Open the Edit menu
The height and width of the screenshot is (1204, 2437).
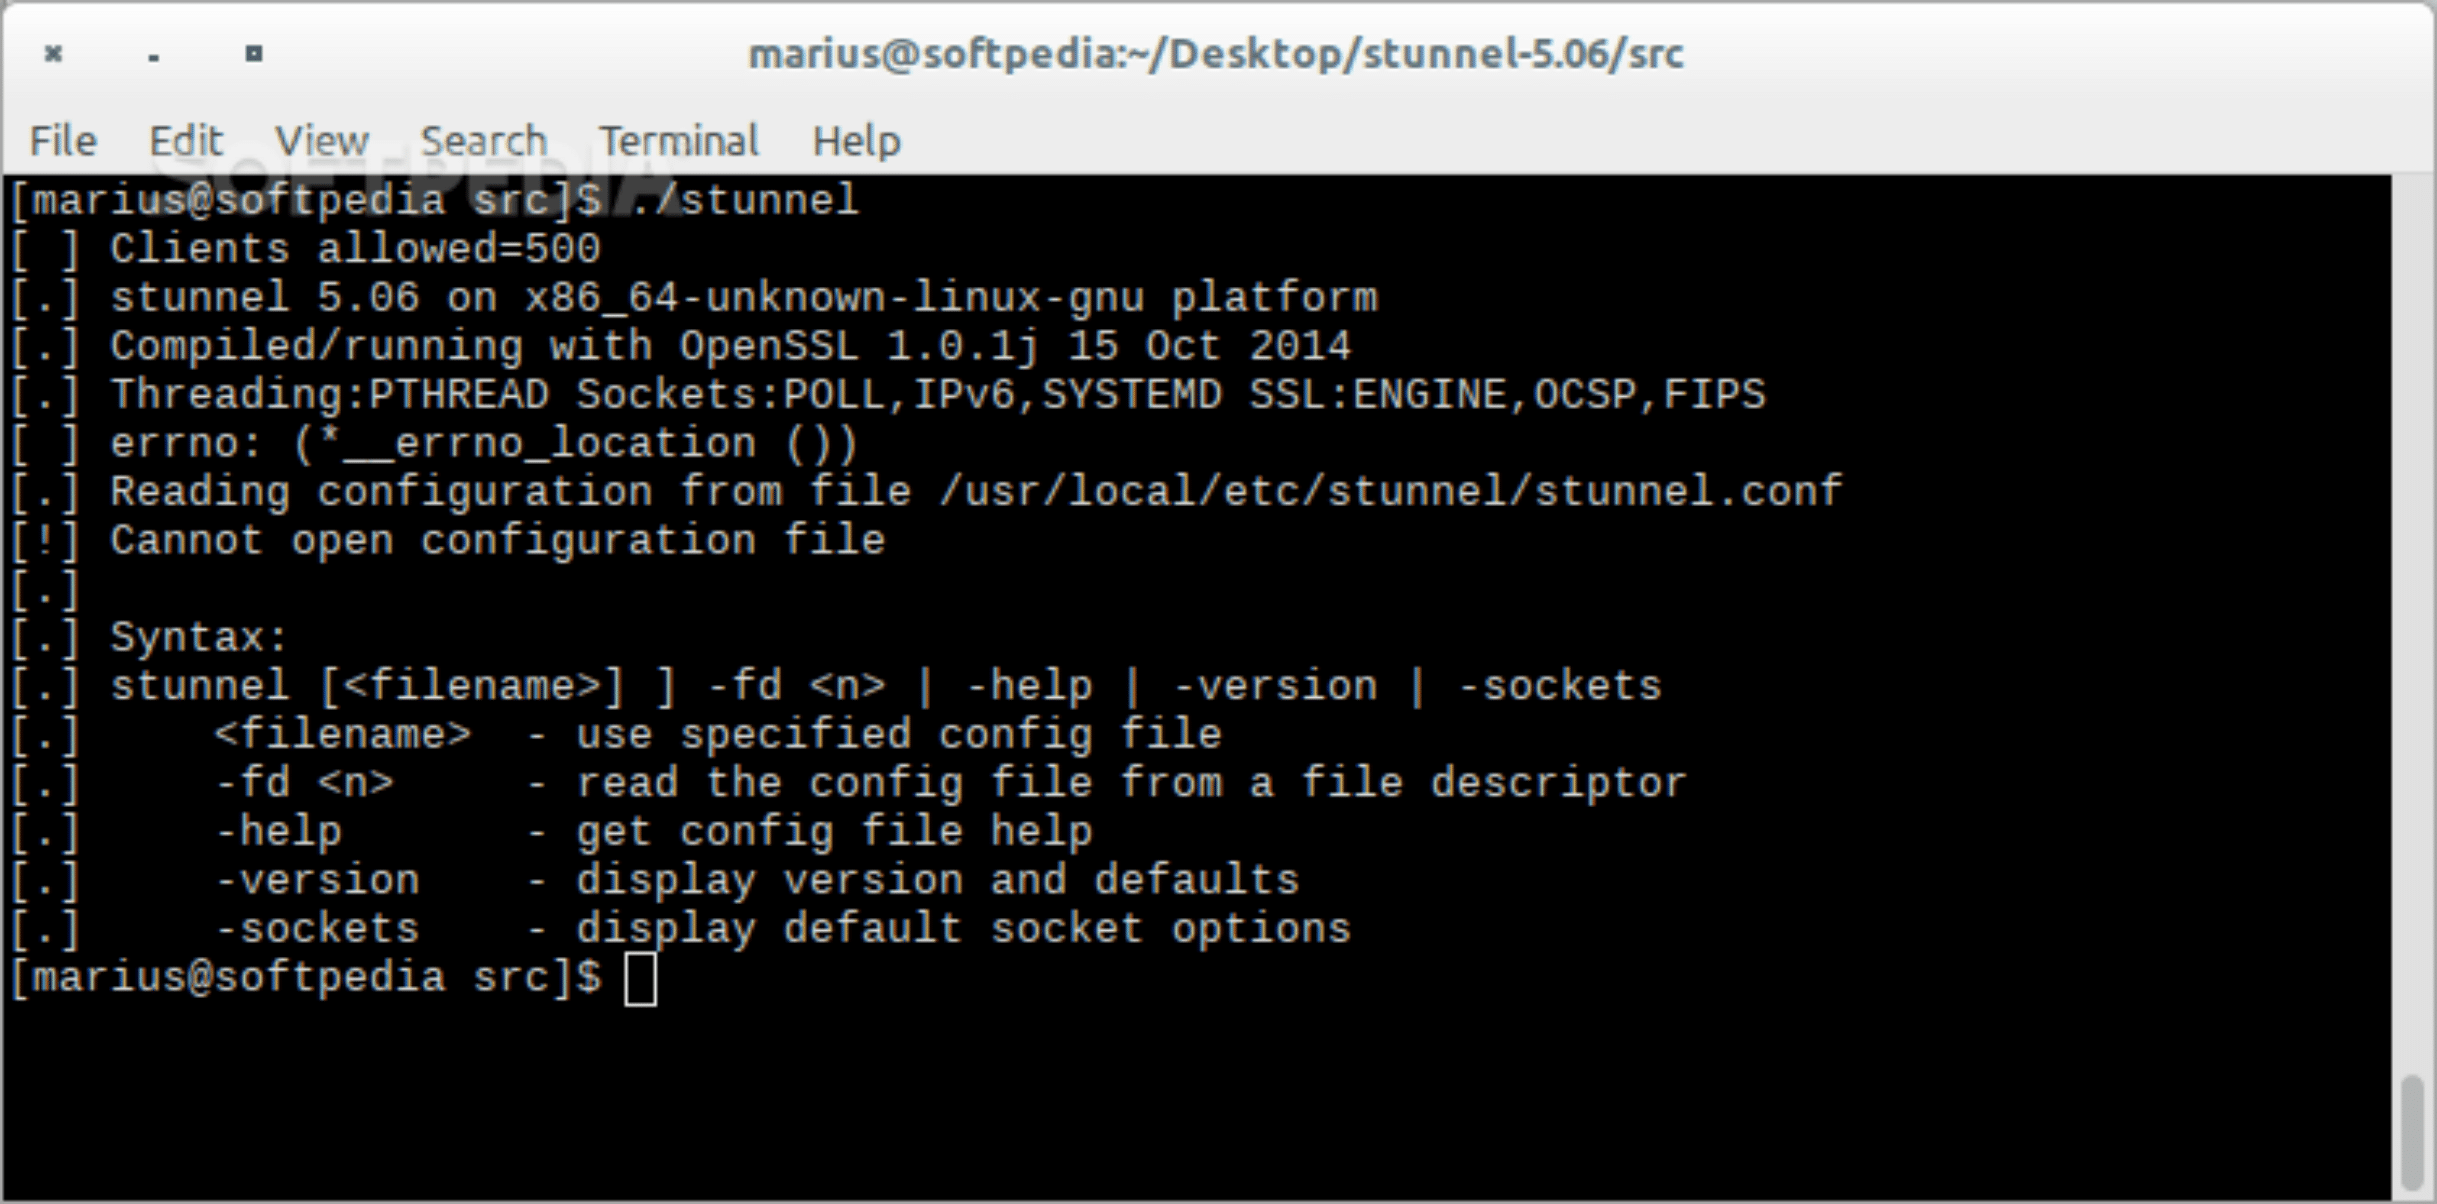[x=186, y=141]
